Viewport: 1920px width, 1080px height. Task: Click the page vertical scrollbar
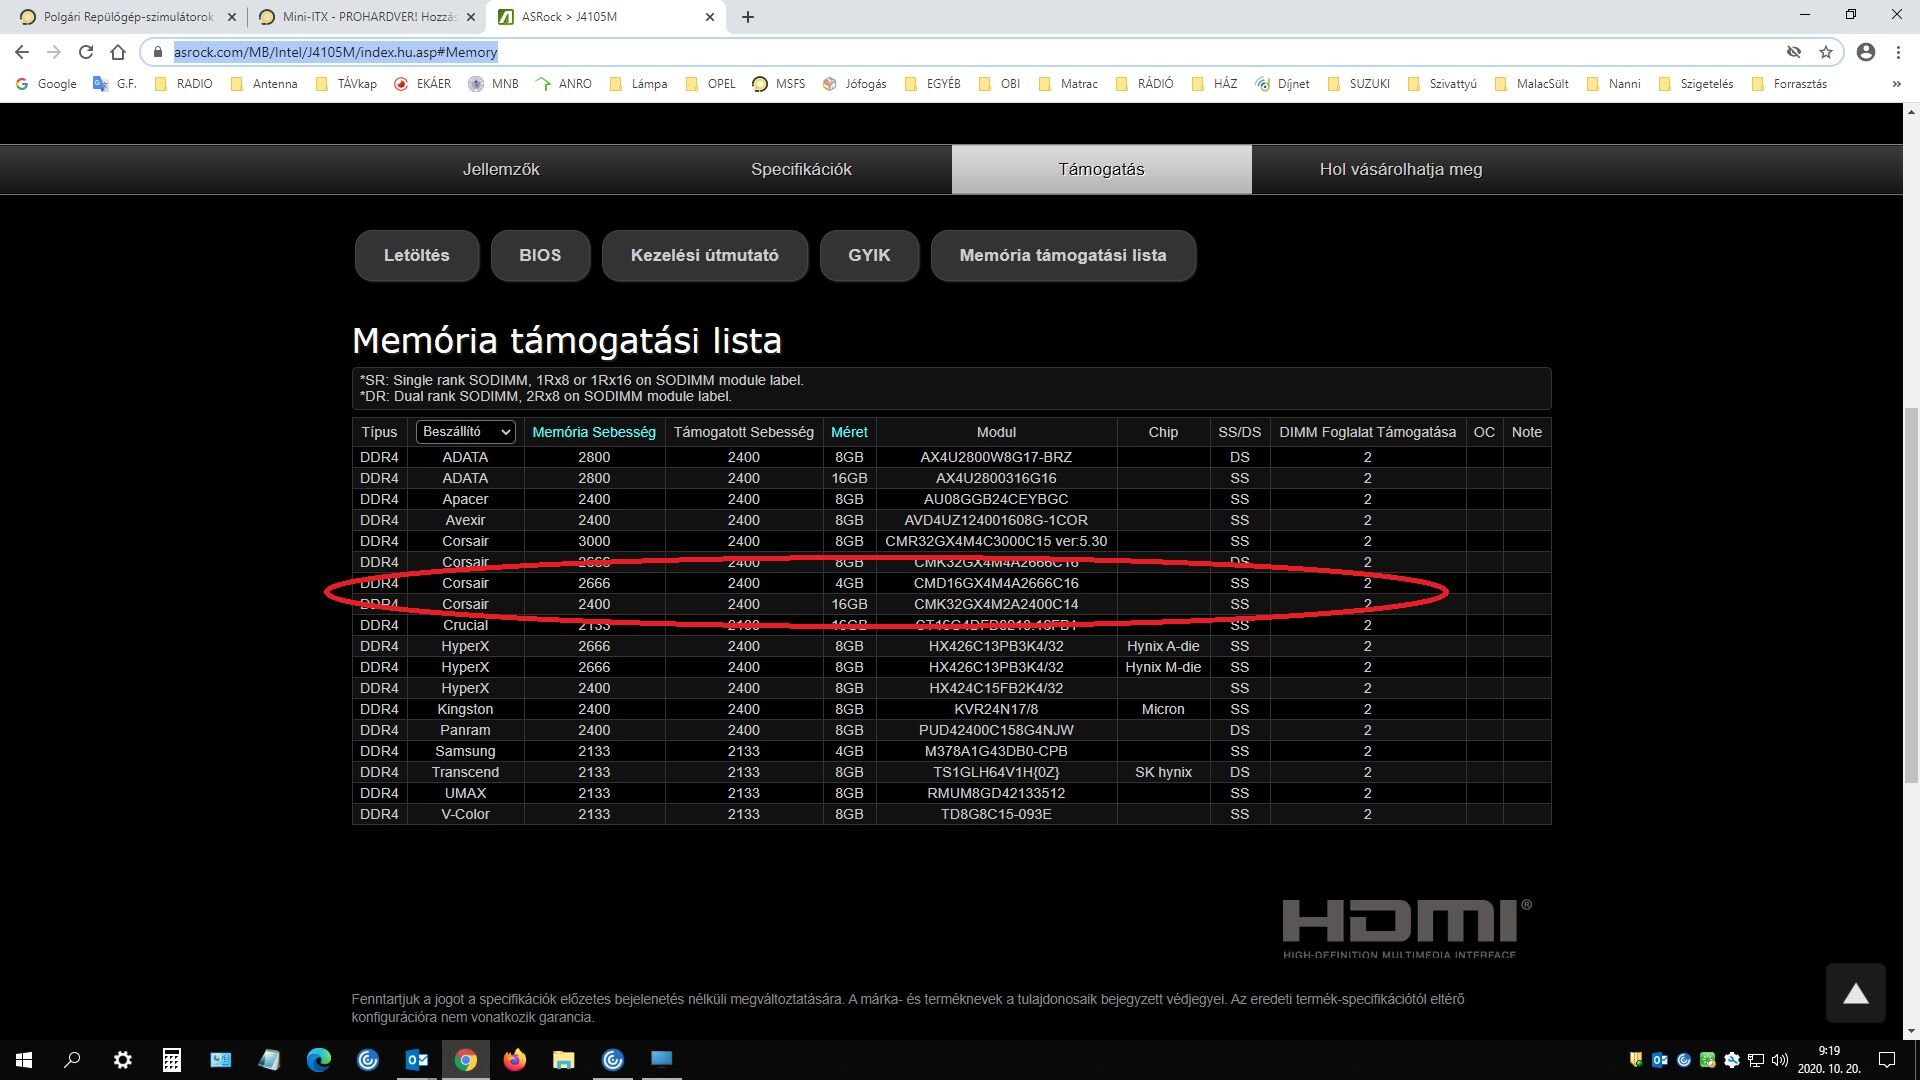click(1911, 594)
